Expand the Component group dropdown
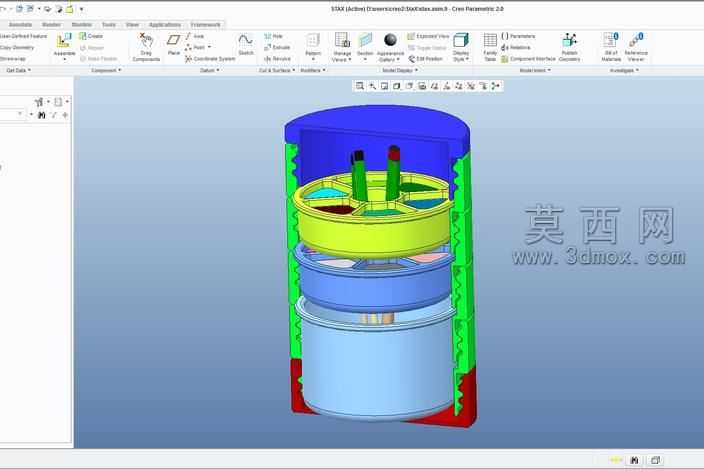The width and height of the screenshot is (704, 469). 106,70
